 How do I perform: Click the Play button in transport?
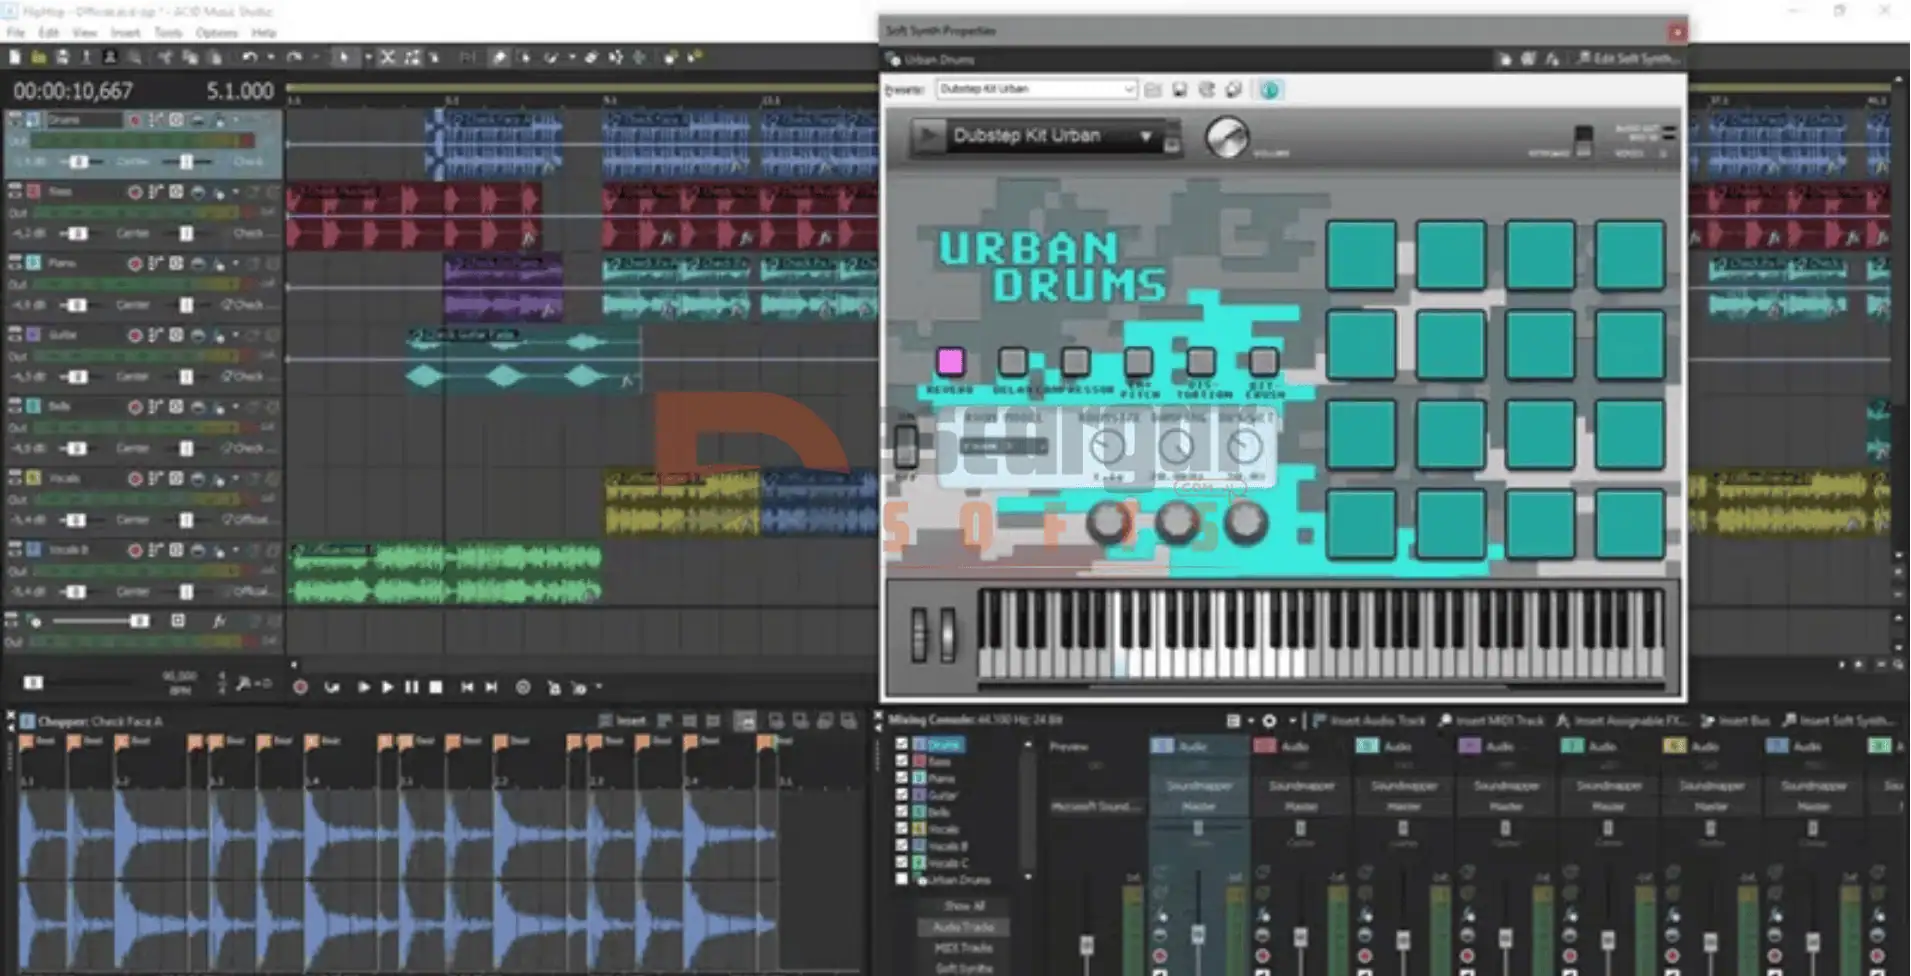[387, 687]
